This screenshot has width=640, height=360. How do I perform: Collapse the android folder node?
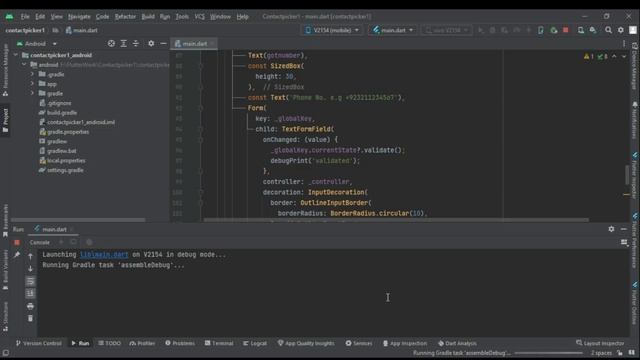coord(24,64)
